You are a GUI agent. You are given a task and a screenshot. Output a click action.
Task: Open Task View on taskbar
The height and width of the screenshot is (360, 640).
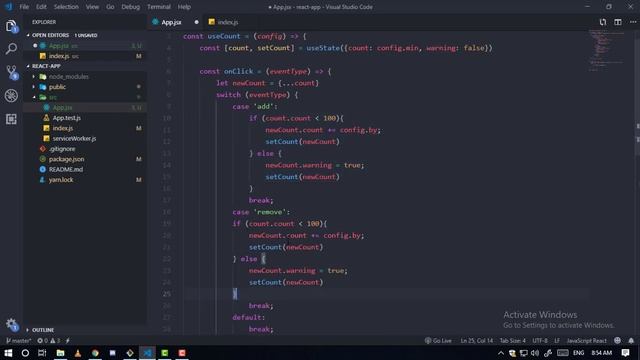click(42, 353)
